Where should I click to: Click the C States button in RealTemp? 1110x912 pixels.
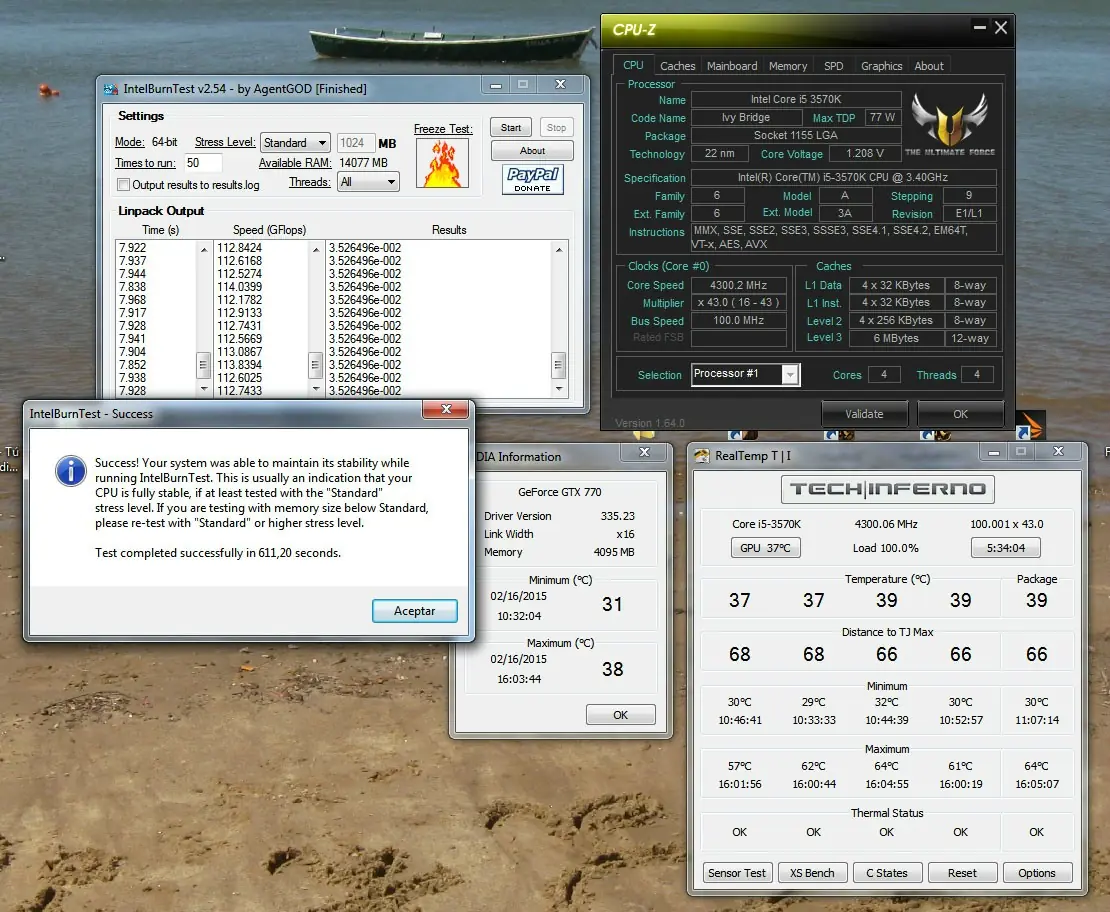(887, 873)
